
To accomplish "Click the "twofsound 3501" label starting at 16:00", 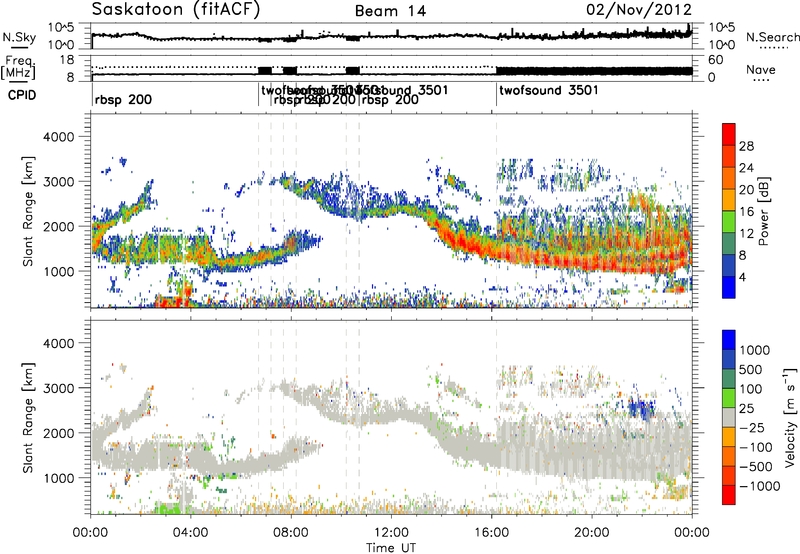I will tap(548, 91).
